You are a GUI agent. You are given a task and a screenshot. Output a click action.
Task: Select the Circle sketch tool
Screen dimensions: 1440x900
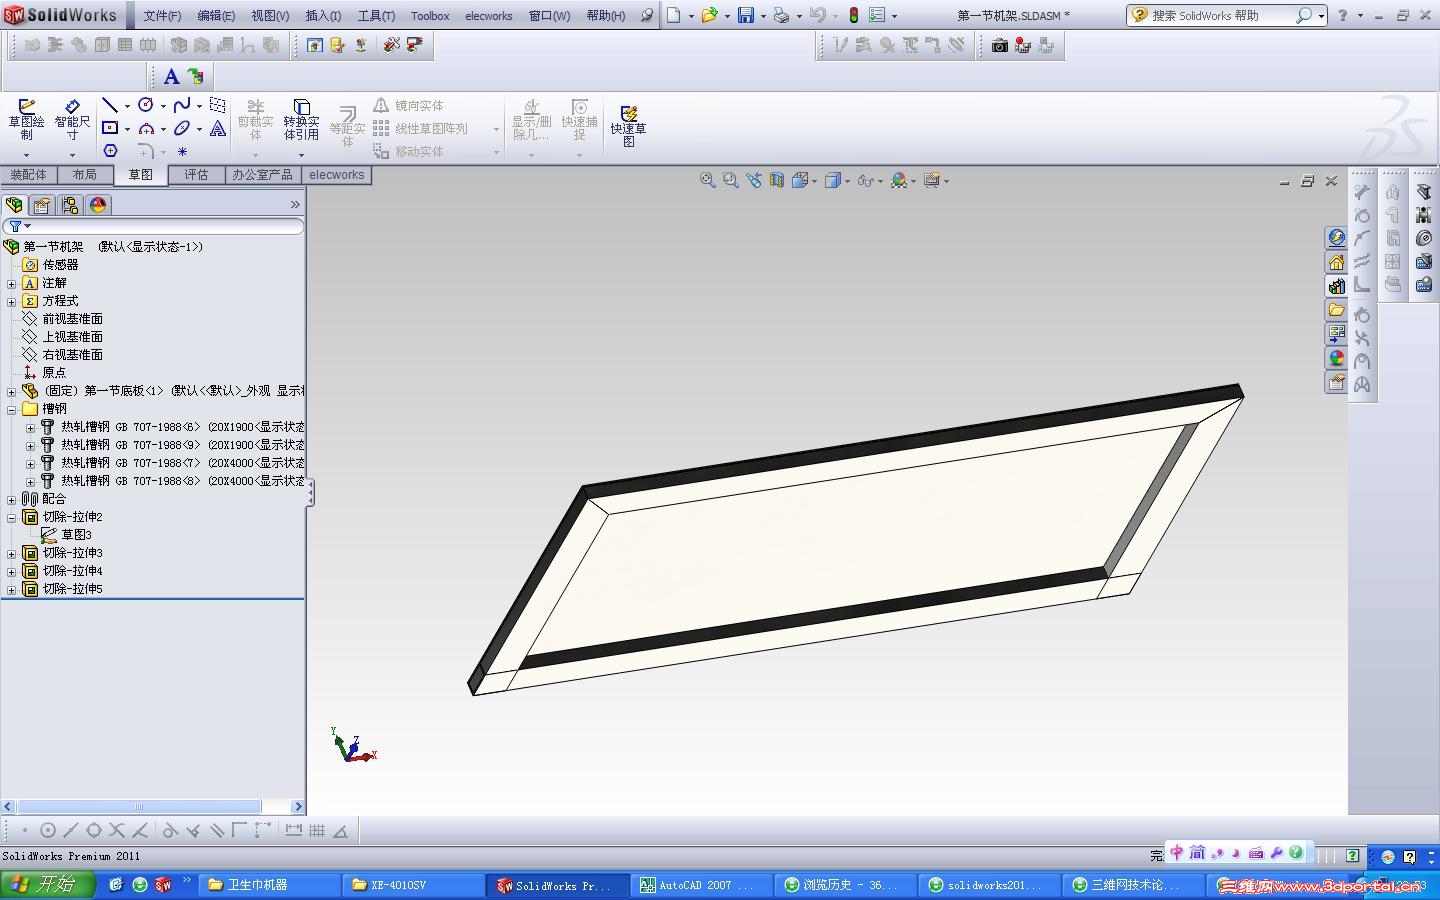(146, 105)
